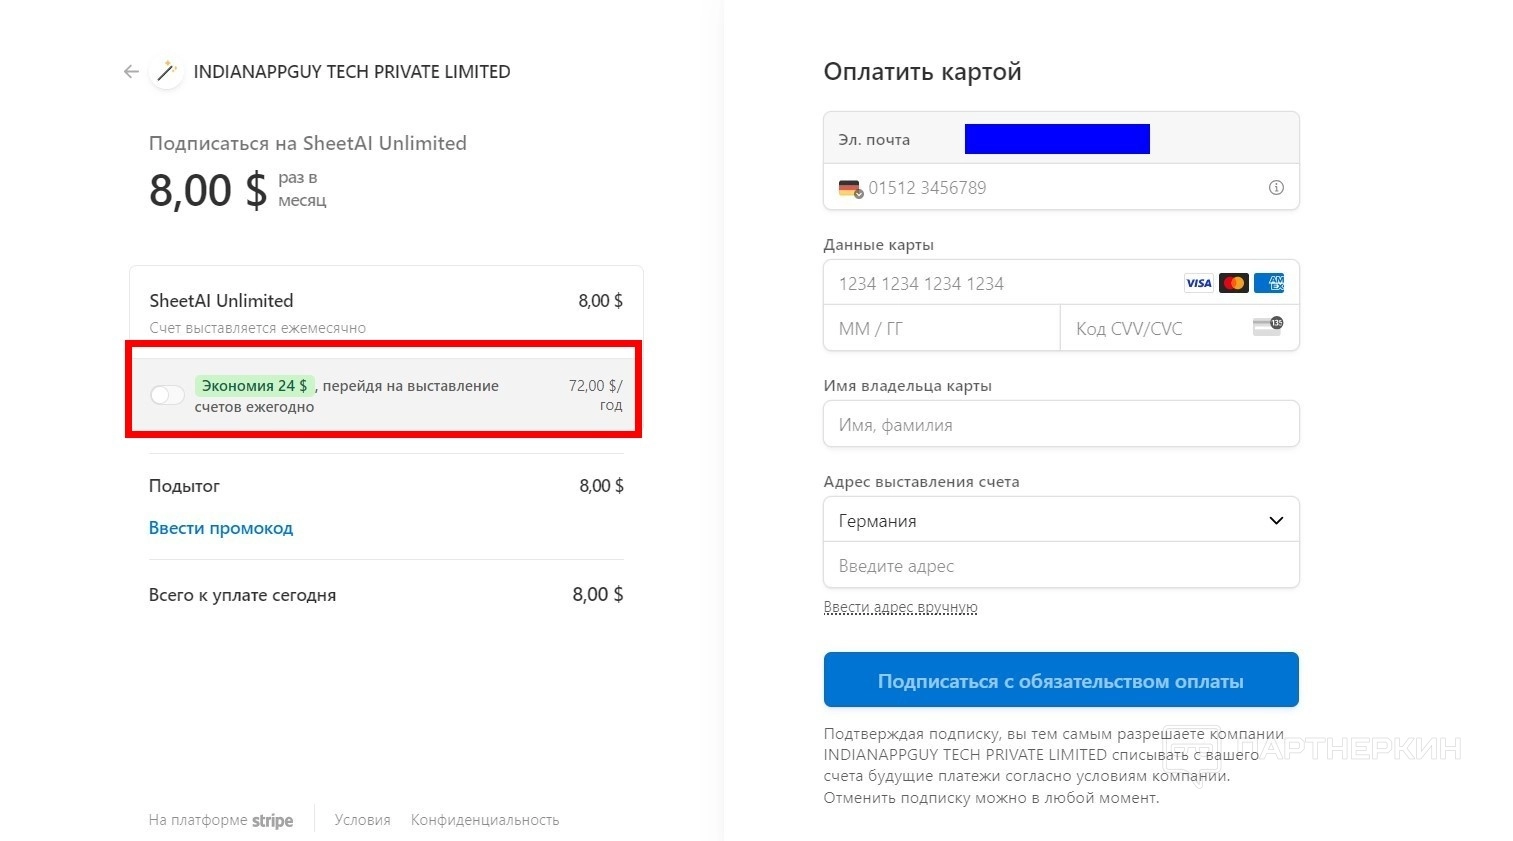Click the American Express icon
Image resolution: width=1513 pixels, height=841 pixels.
tap(1269, 284)
